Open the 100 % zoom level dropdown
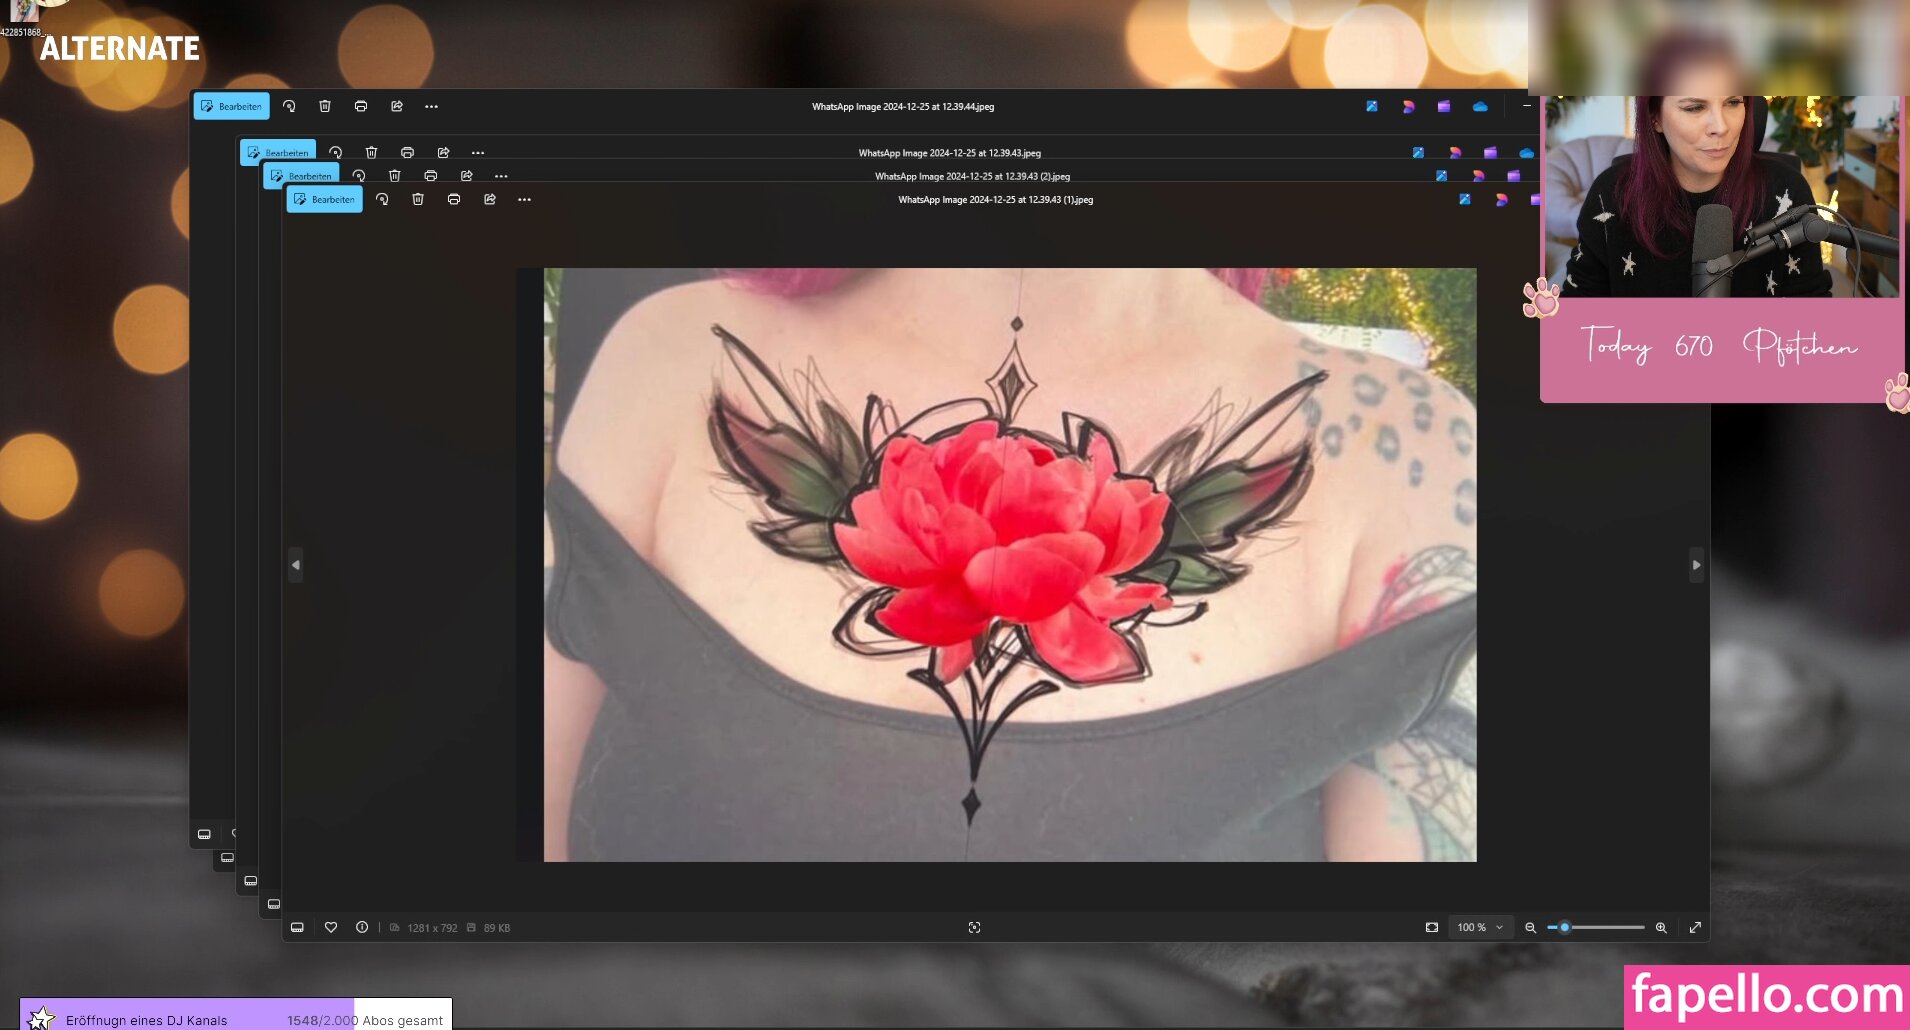 click(1479, 927)
